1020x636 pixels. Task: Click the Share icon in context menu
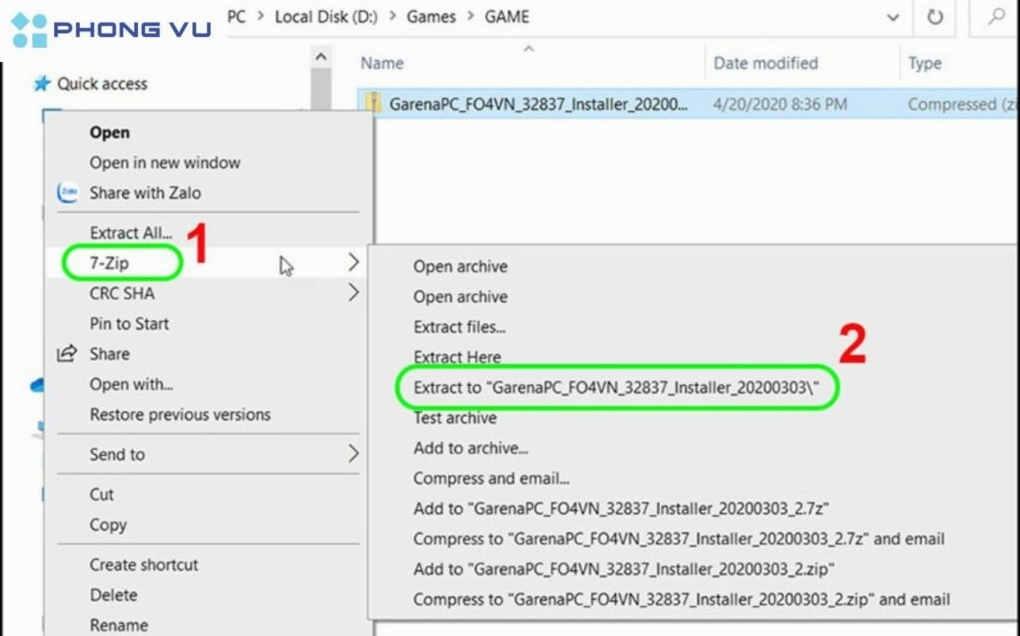pos(67,354)
